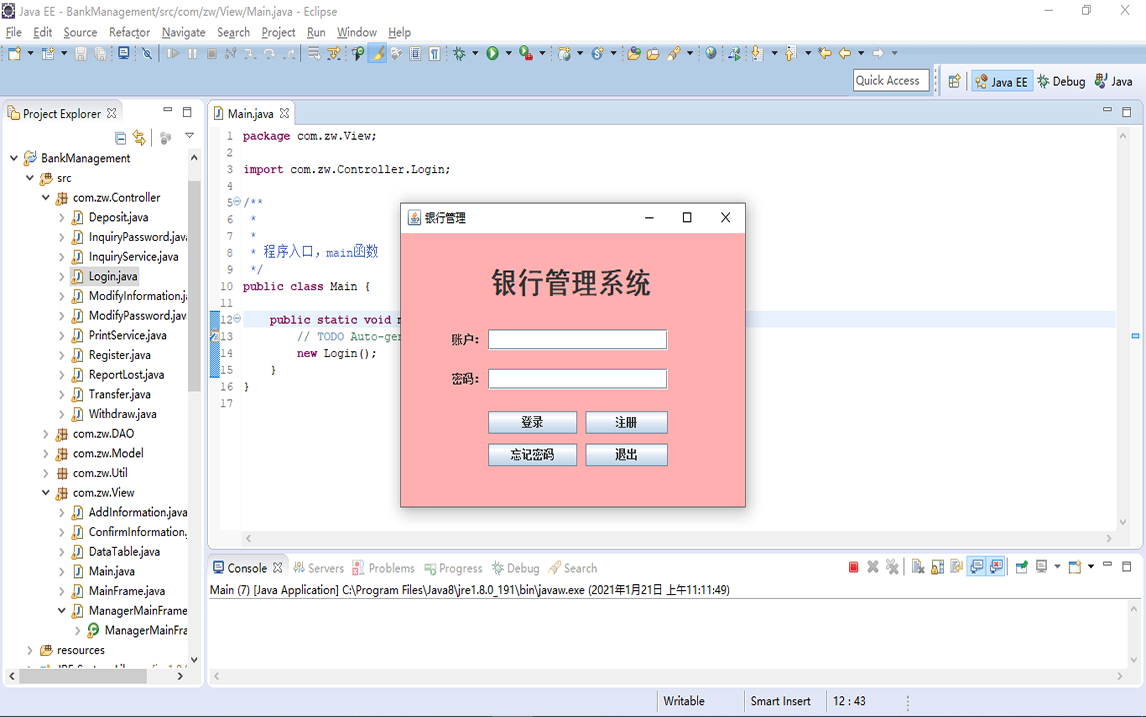
Task: Open the Debug launch dropdown arrow
Action: click(x=475, y=53)
